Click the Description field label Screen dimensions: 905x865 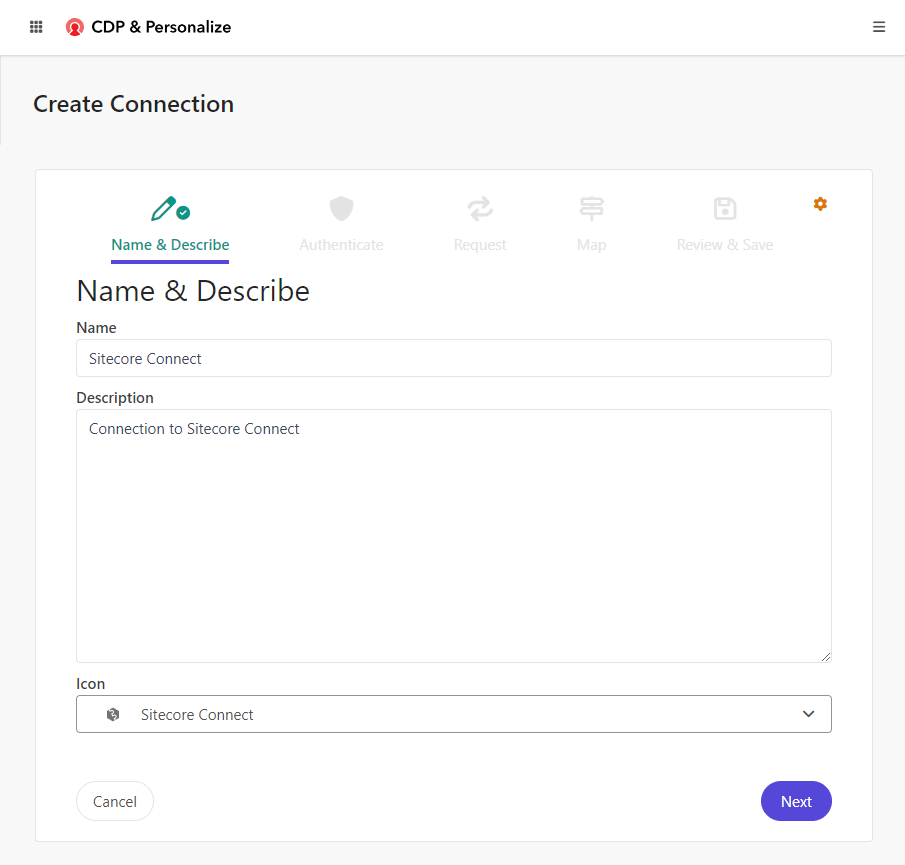click(115, 398)
